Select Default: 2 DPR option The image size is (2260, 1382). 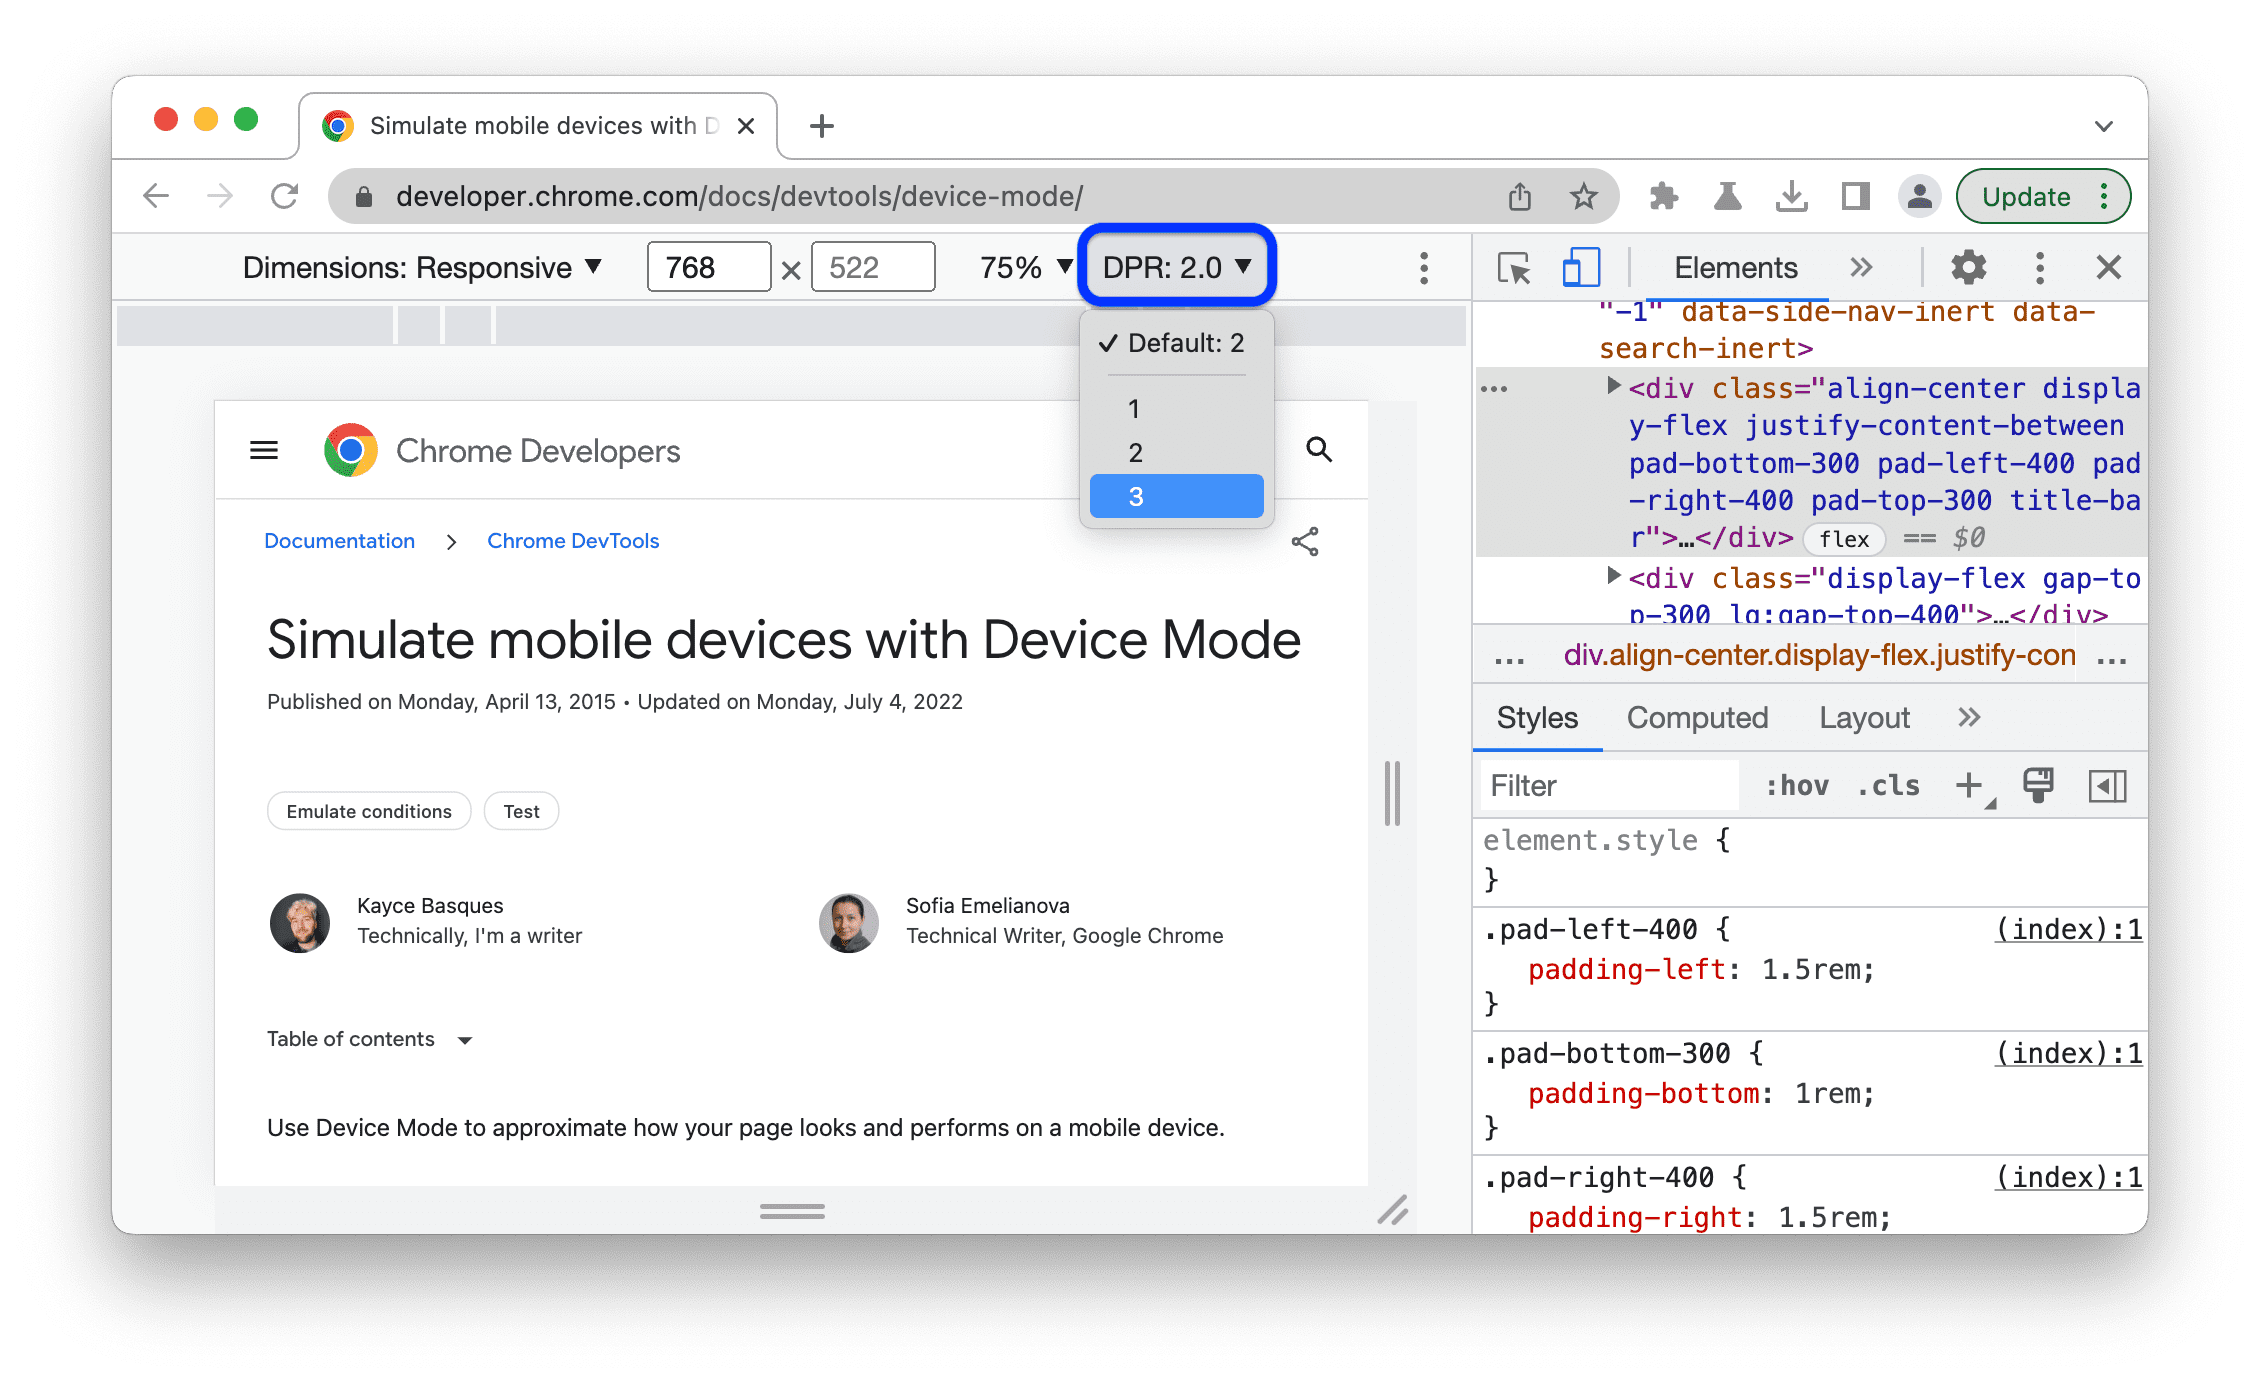pyautogui.click(x=1177, y=344)
